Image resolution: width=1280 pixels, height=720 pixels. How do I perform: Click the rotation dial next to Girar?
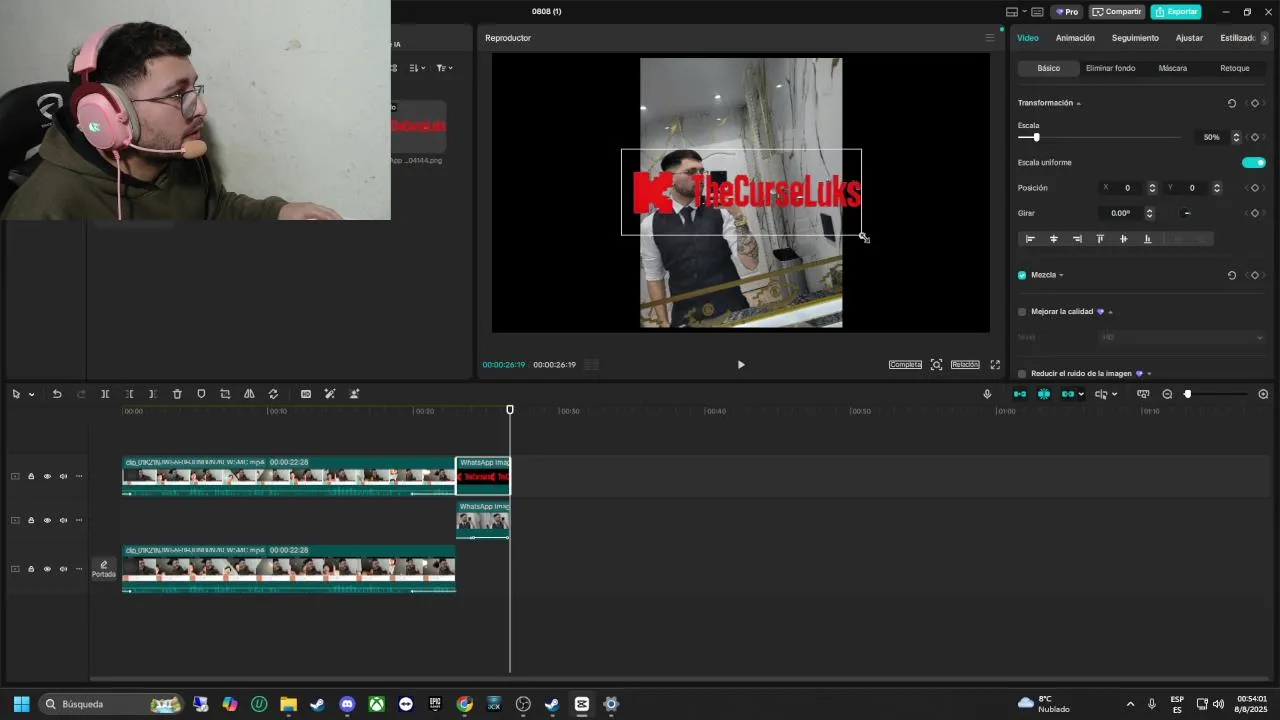[x=1187, y=213]
